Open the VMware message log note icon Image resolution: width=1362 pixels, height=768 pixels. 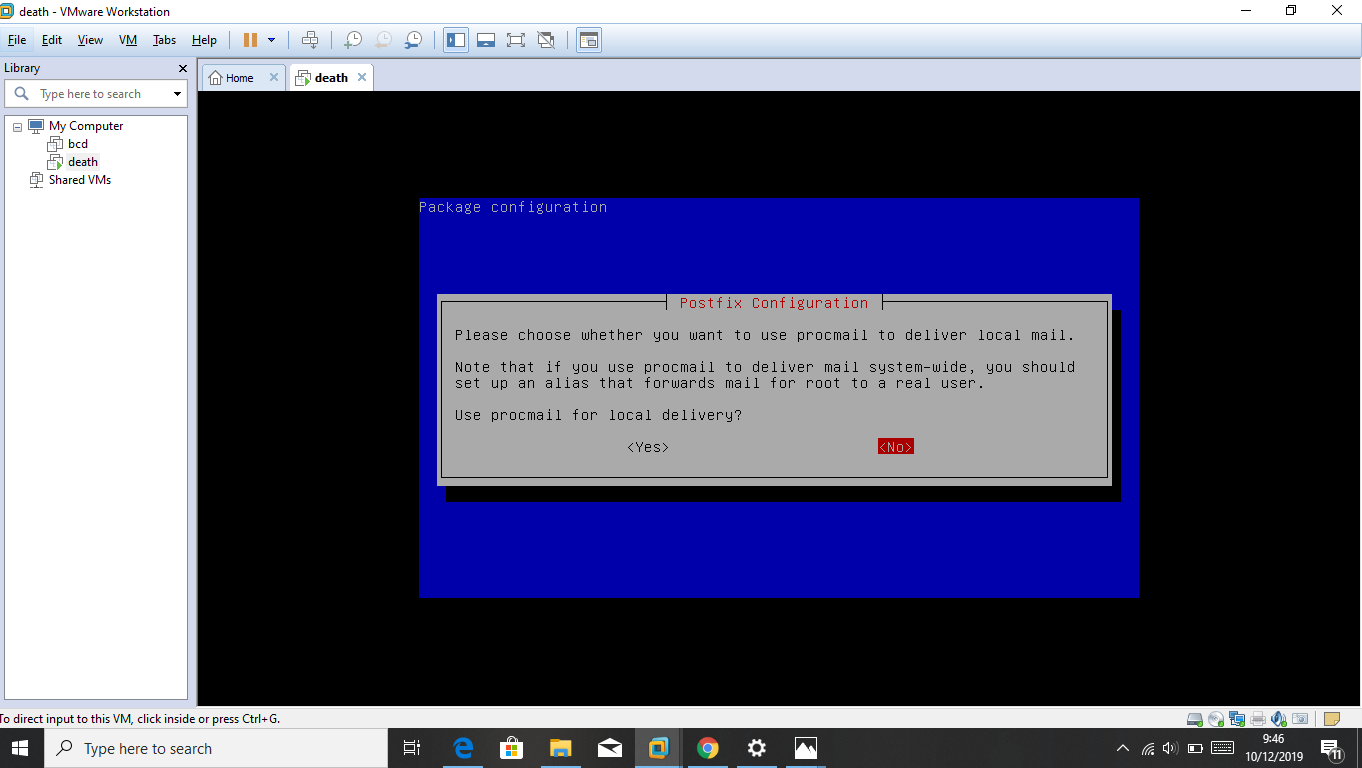click(1331, 719)
